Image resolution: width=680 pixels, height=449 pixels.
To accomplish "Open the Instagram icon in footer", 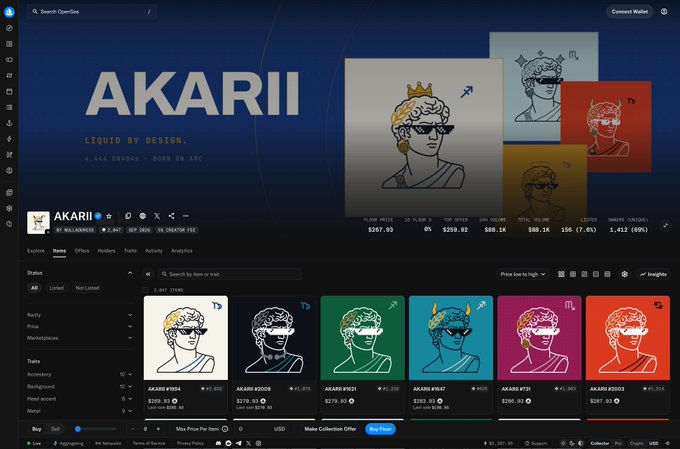I will (x=258, y=443).
